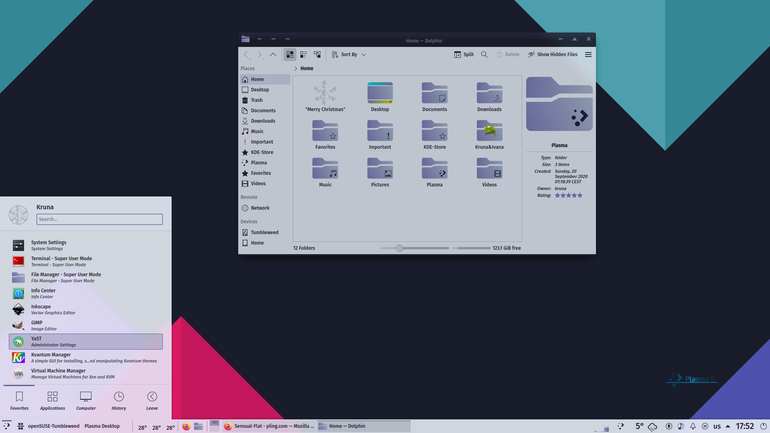
Task: Open Network in Places panel
Action: (260, 208)
